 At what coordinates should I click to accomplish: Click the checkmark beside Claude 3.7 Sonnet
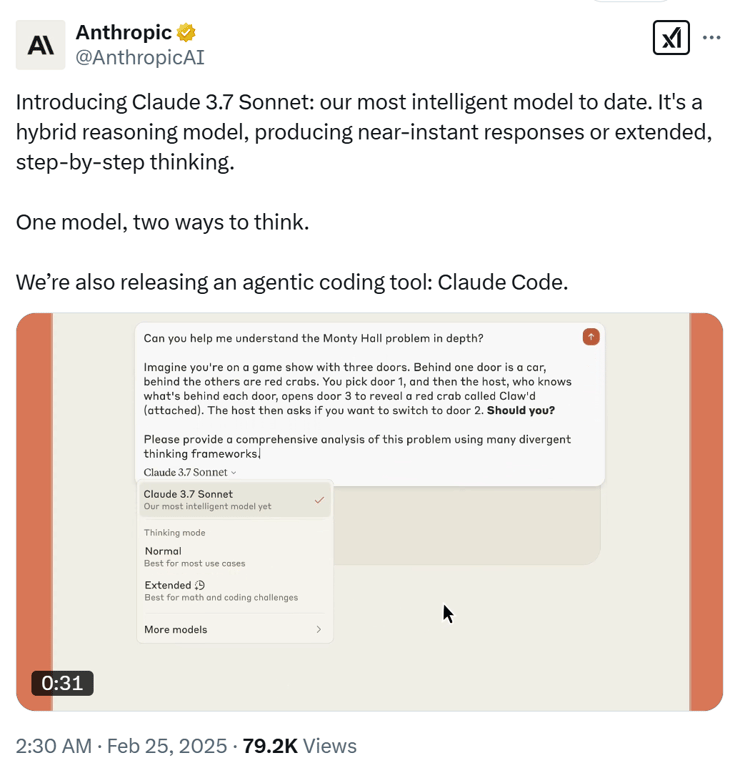click(x=319, y=500)
